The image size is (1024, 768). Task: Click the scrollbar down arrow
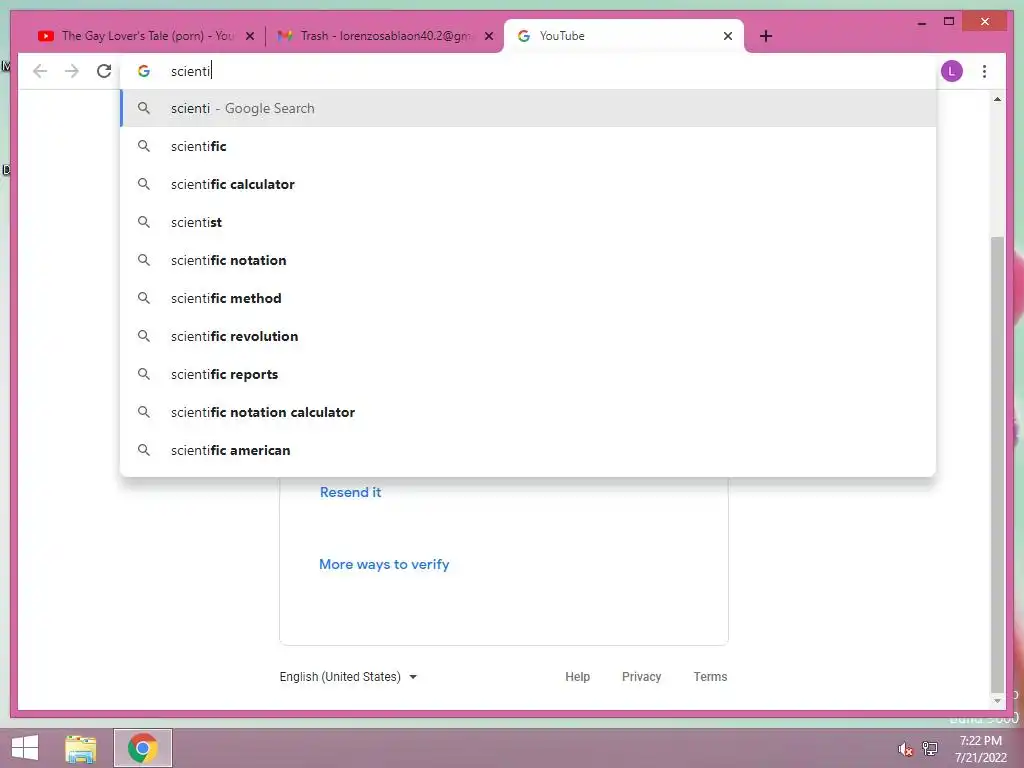click(997, 701)
